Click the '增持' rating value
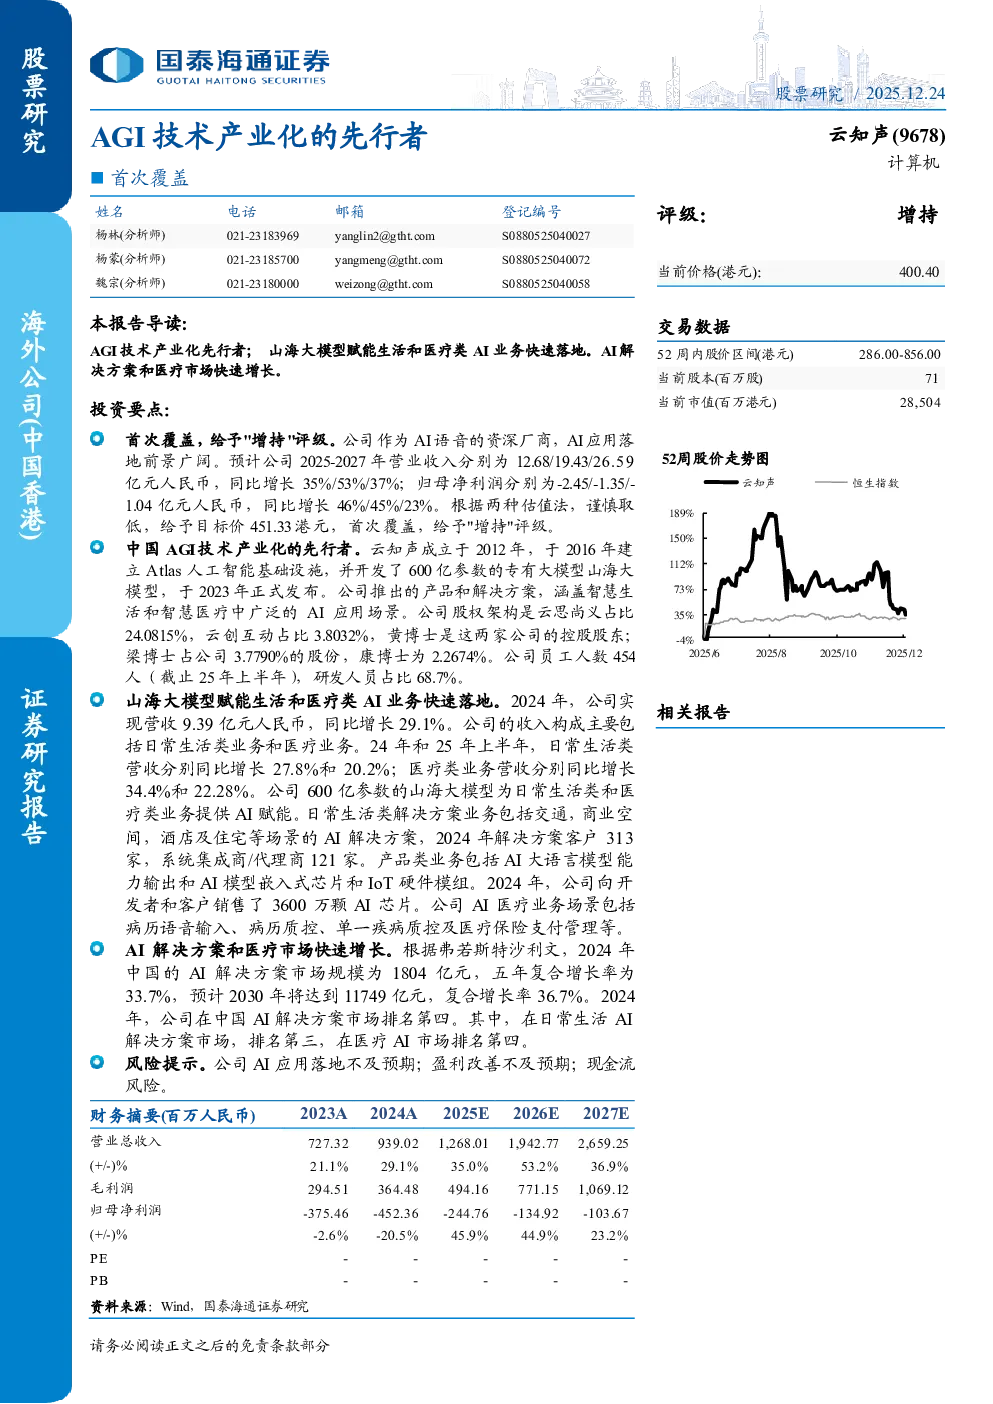Screen dimensions: 993x1404 pos(918,215)
